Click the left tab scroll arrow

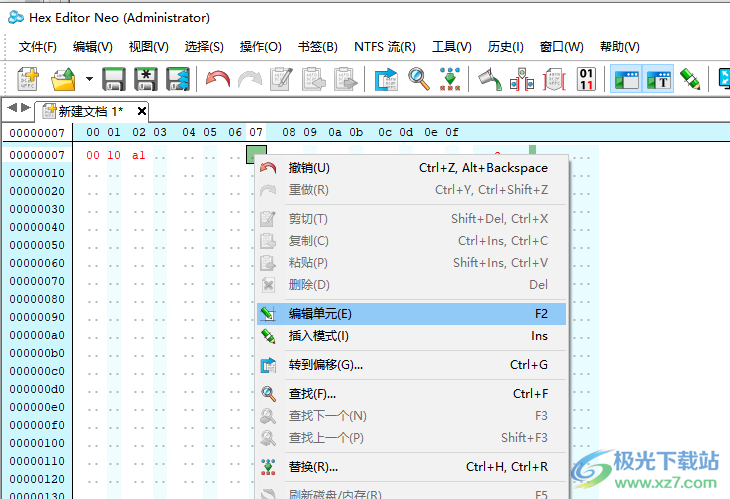12,108
